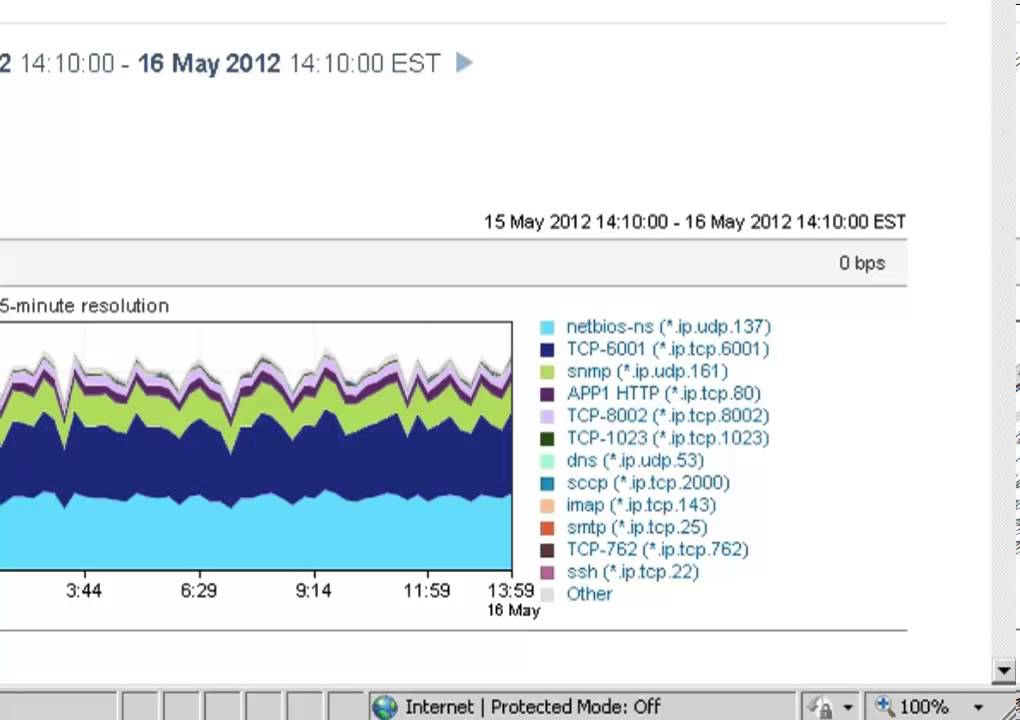This screenshot has height=720, width=1020.
Task: Open the TCP-762 (*.ip.tcp.762) link
Action: (657, 550)
